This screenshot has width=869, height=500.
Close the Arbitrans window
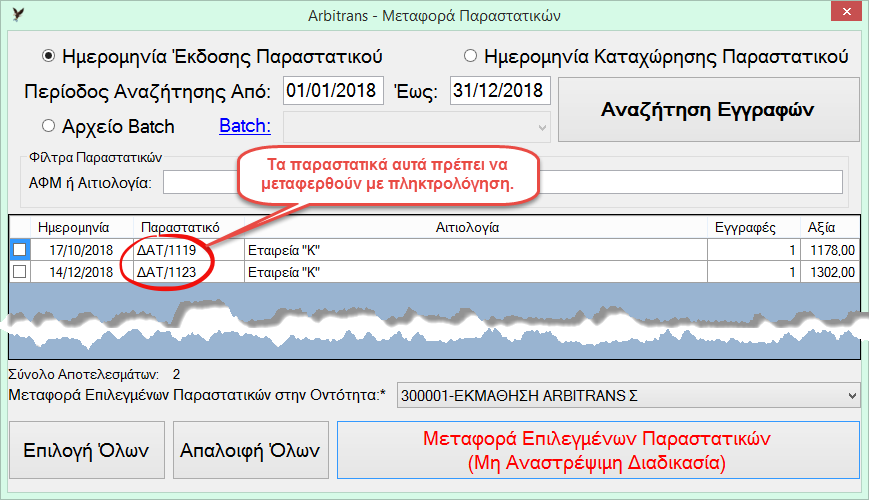(846, 12)
